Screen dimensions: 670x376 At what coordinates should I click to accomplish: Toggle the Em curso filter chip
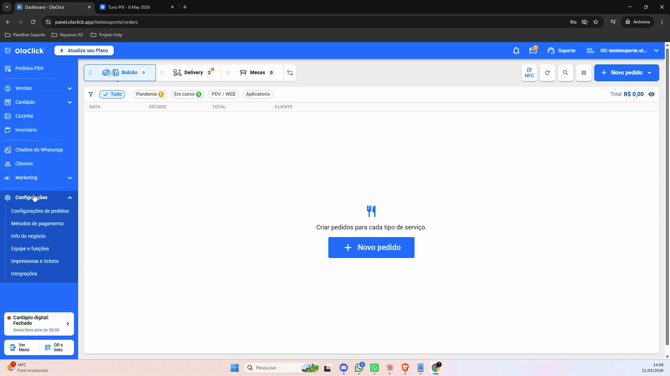click(x=187, y=94)
